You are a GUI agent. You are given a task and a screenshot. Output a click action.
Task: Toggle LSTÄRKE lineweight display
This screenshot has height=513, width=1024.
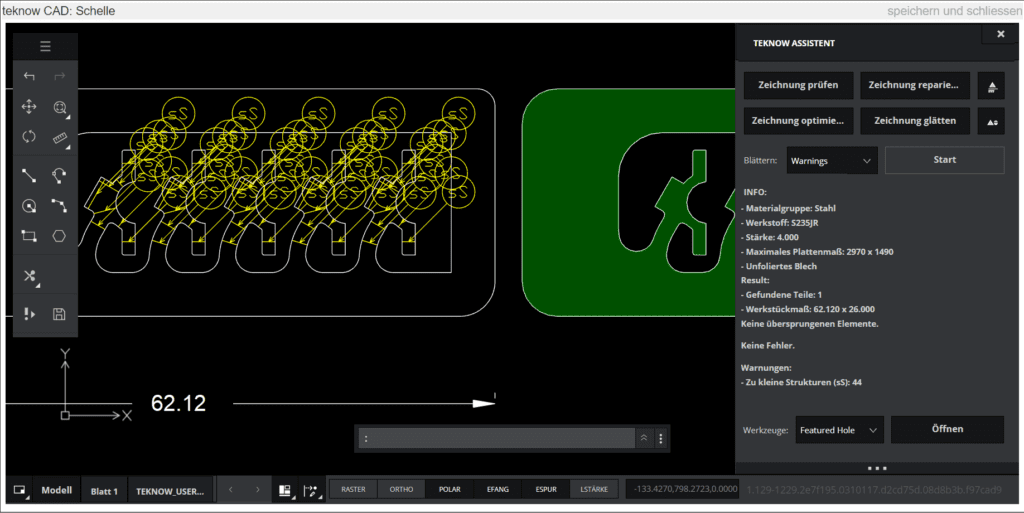(594, 489)
